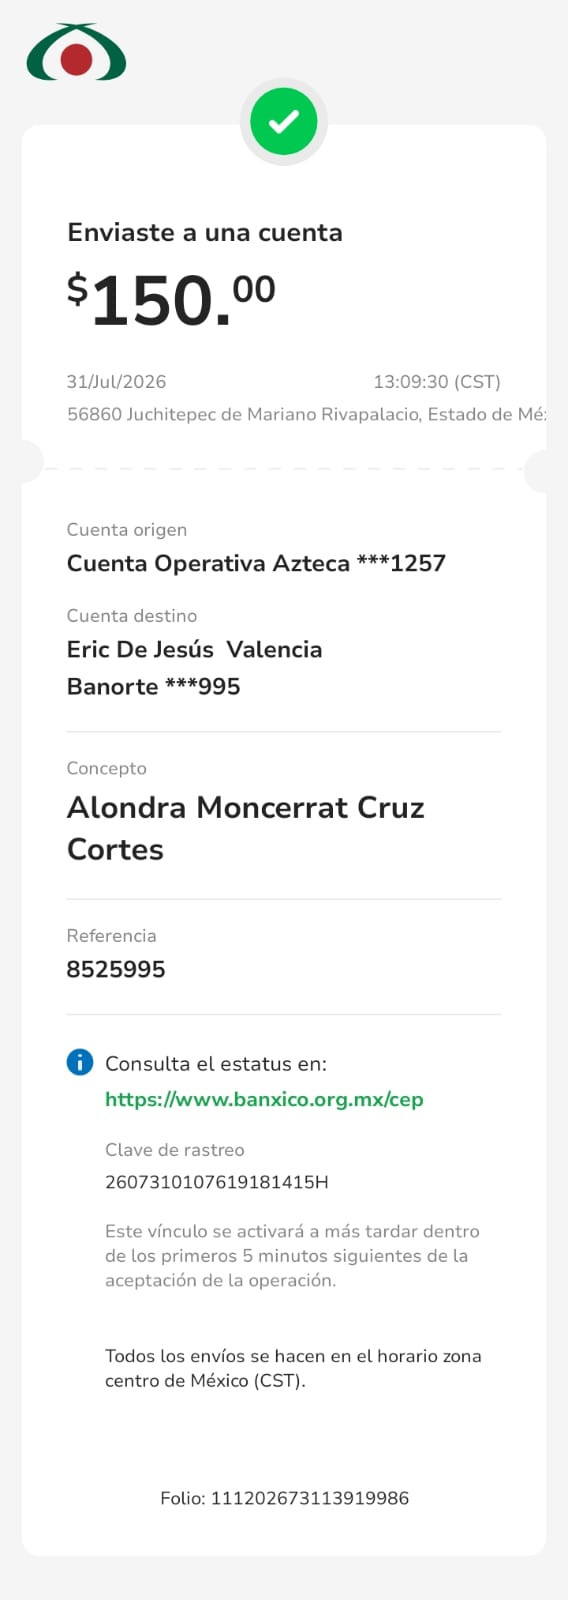Click the Juchitepec location address line
568x1600 pixels.
click(306, 414)
